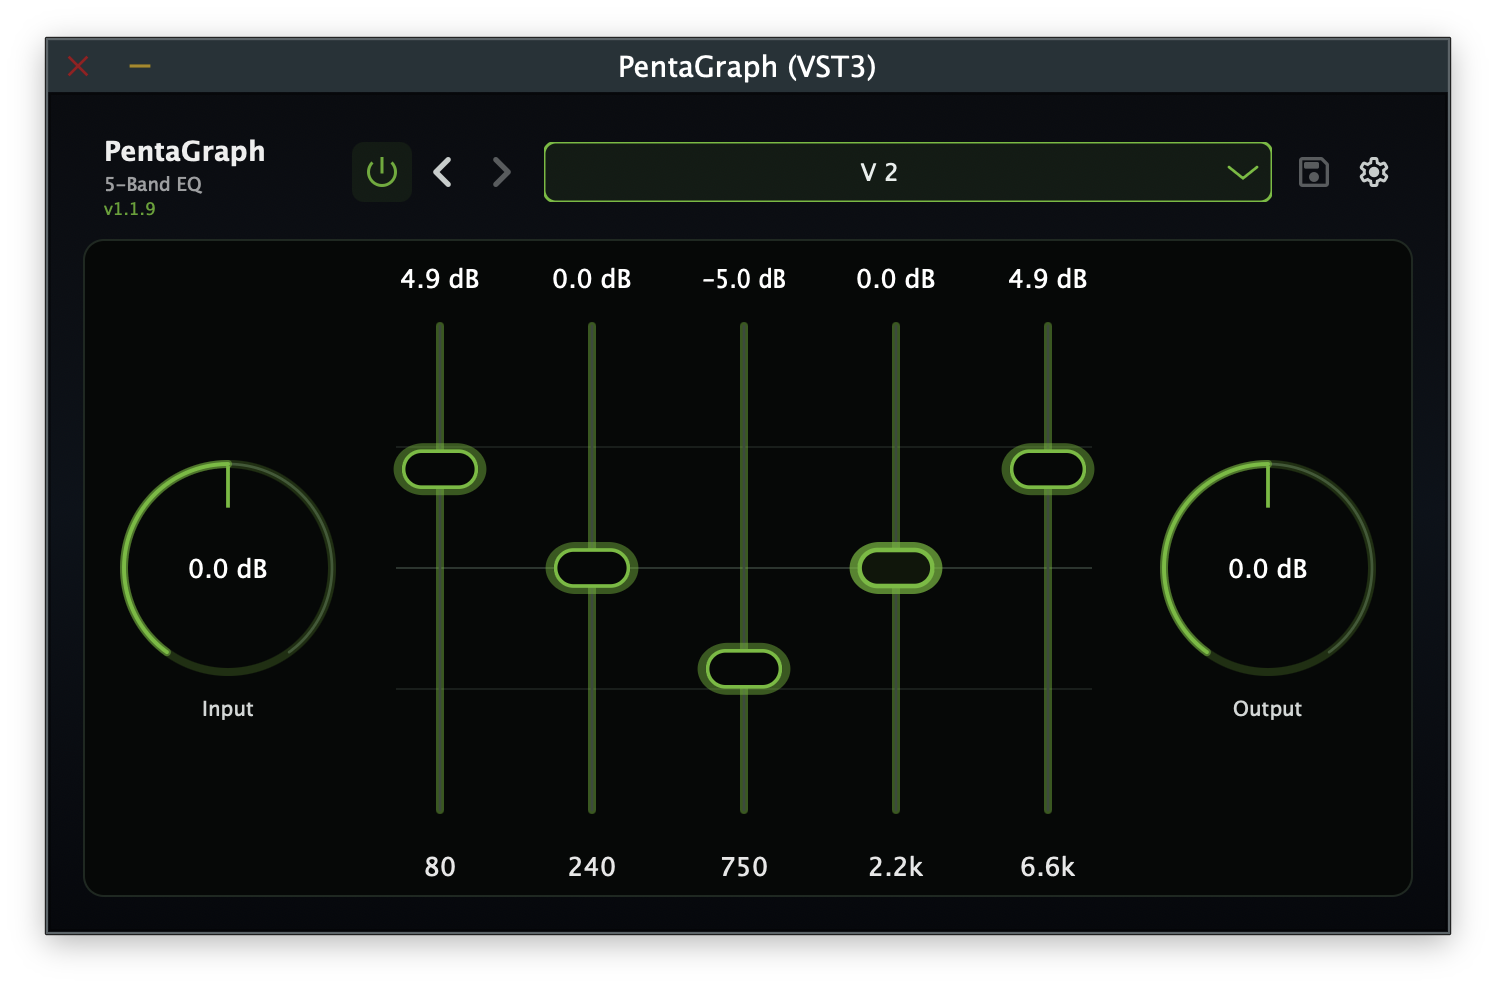Click the -5.0 dB readout above the 750 band
1496x988 pixels.
click(x=744, y=280)
